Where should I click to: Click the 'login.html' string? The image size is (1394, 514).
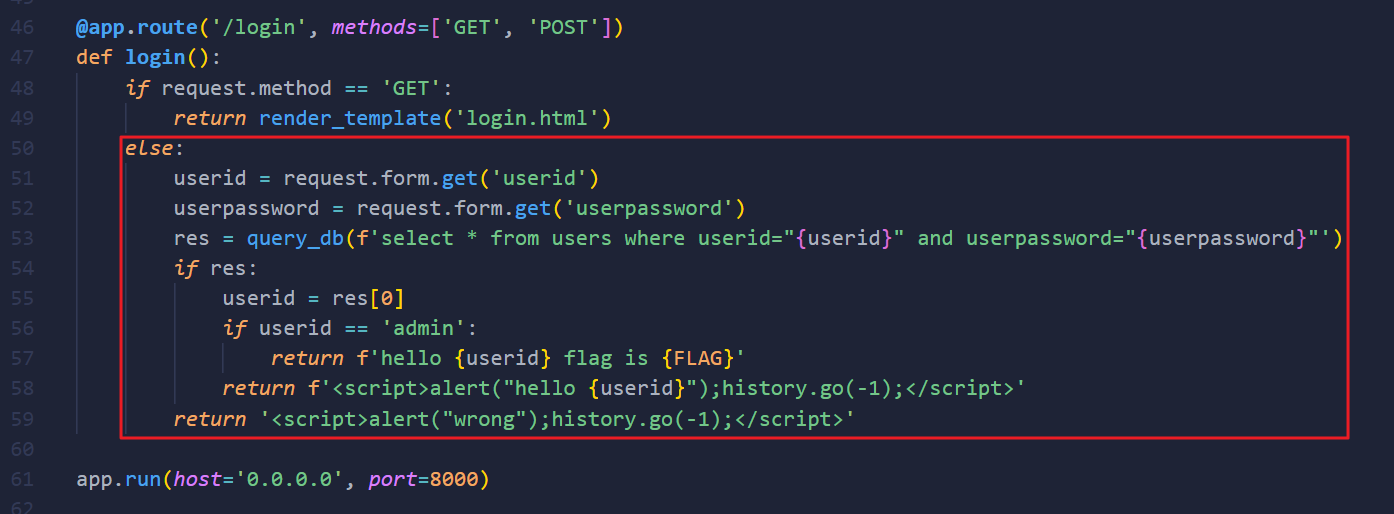527,118
